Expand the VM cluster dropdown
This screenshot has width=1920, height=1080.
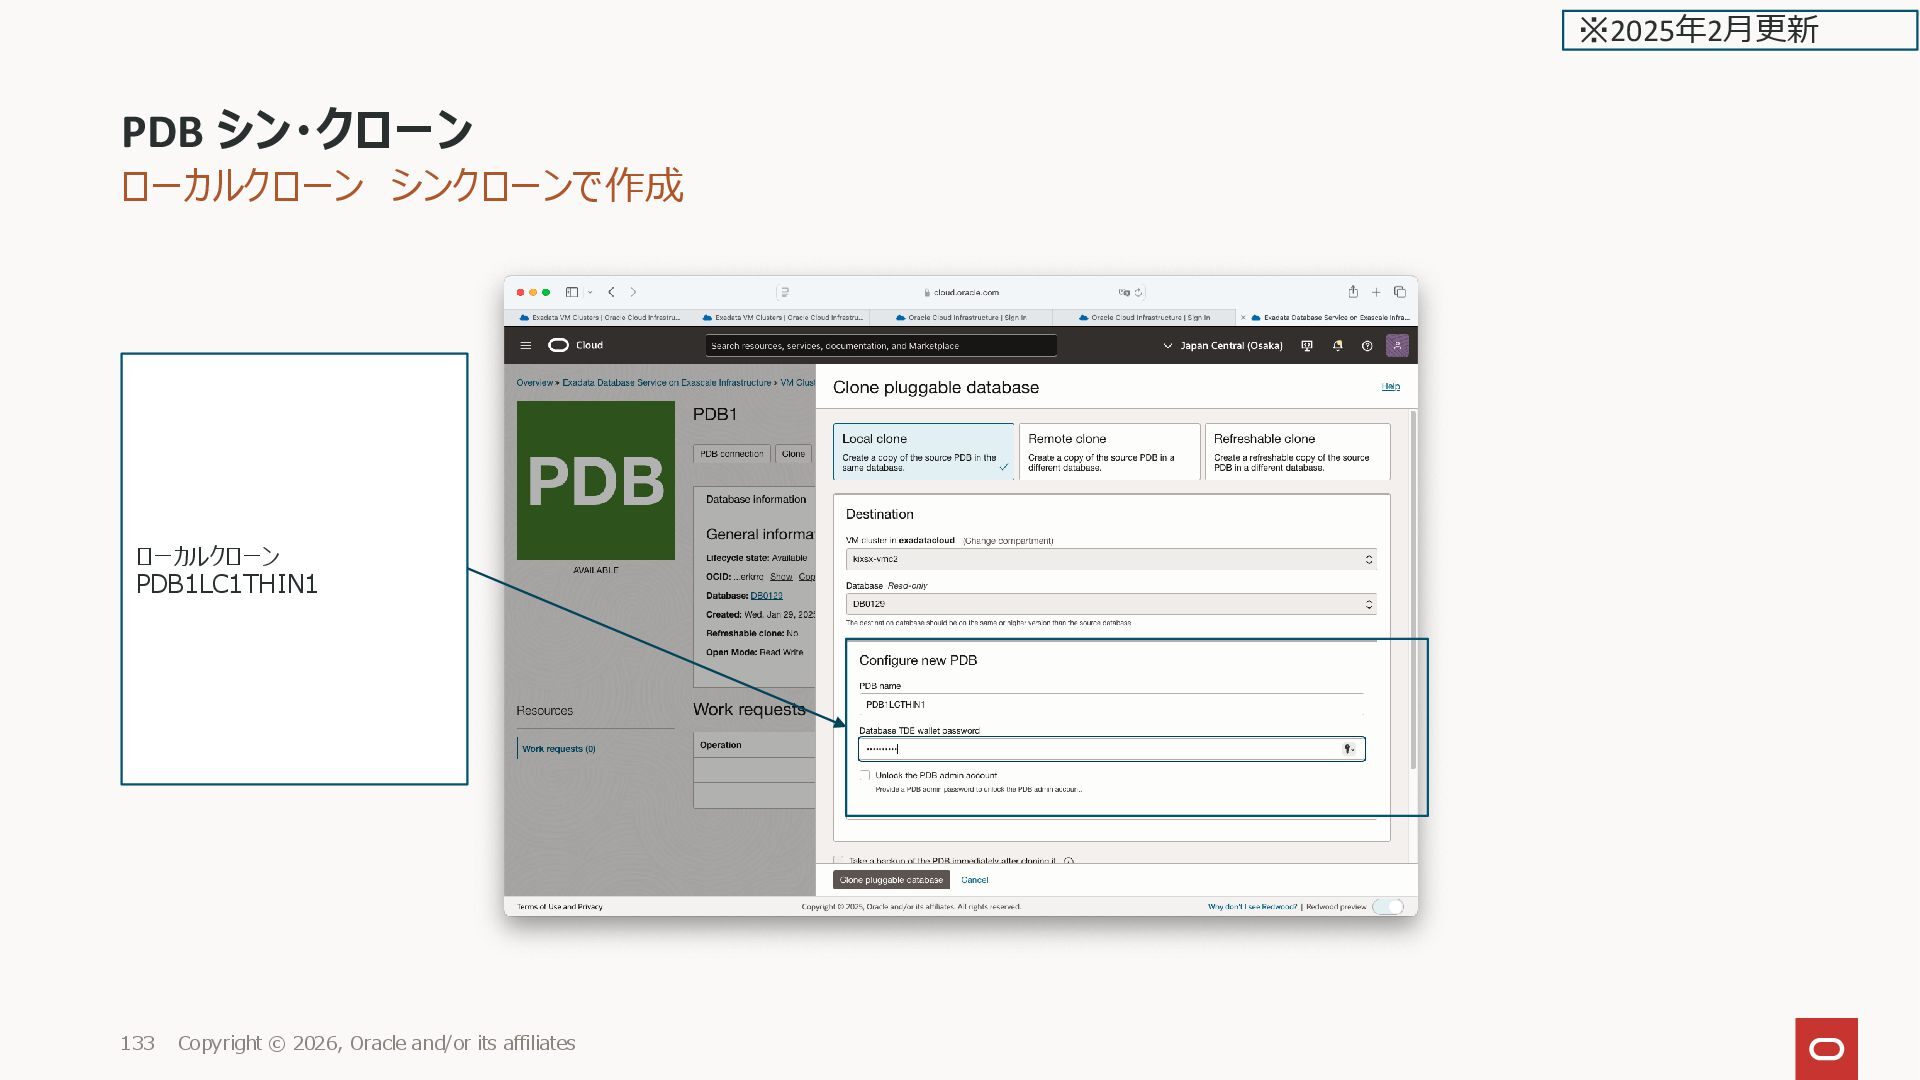tap(1111, 559)
